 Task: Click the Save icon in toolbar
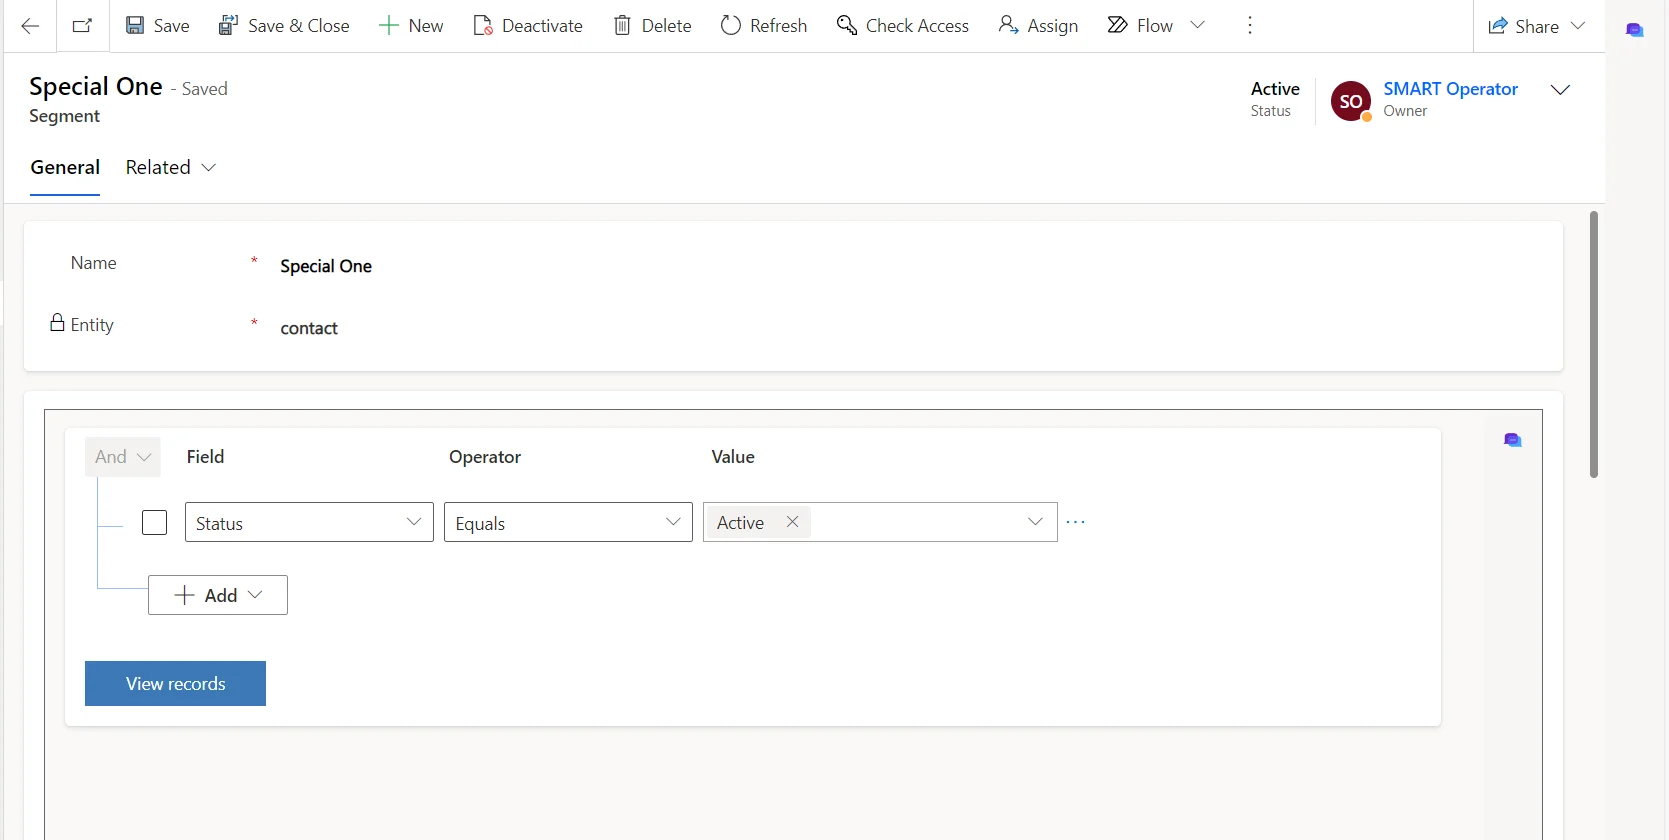[135, 26]
